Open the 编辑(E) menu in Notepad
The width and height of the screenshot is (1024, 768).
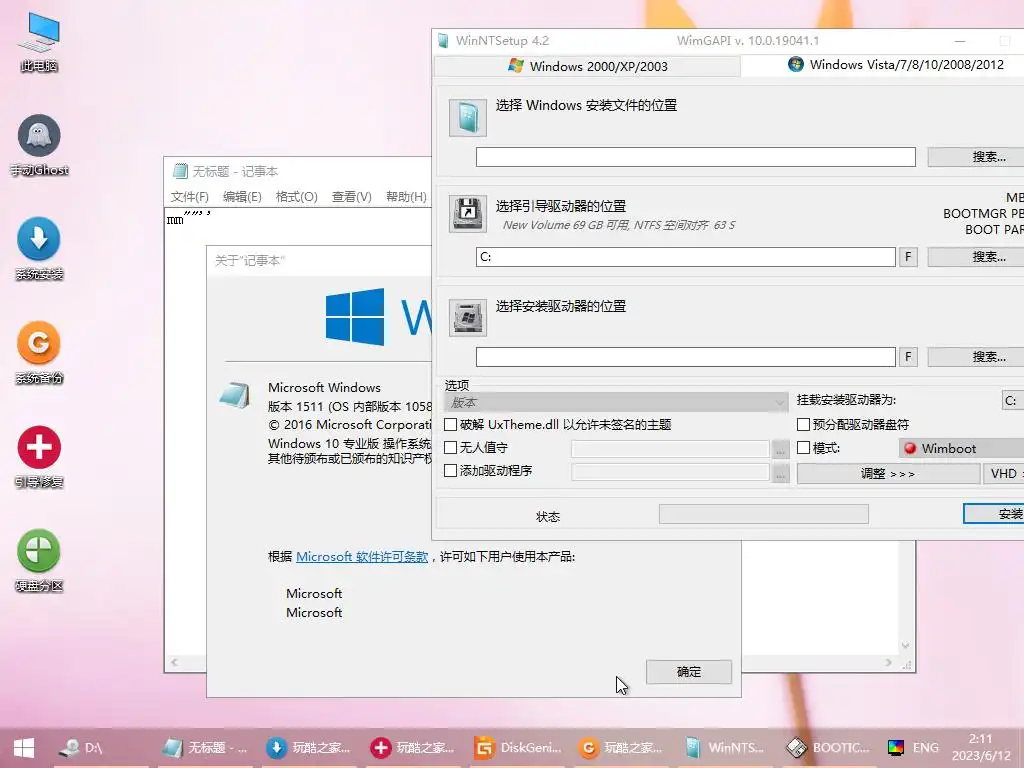click(x=242, y=197)
